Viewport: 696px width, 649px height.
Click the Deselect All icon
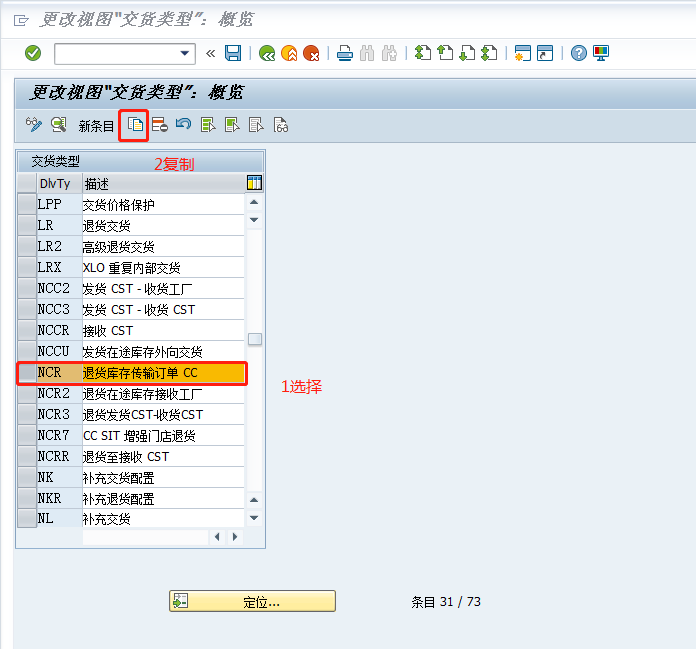tap(256, 125)
